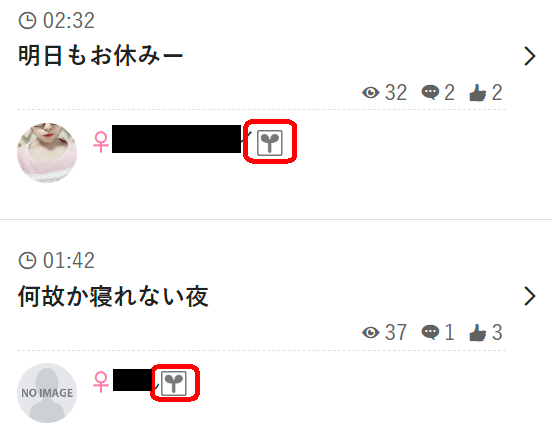View the first author's profile photo
Image resolution: width=552 pixels, height=445 pixels.
47,153
